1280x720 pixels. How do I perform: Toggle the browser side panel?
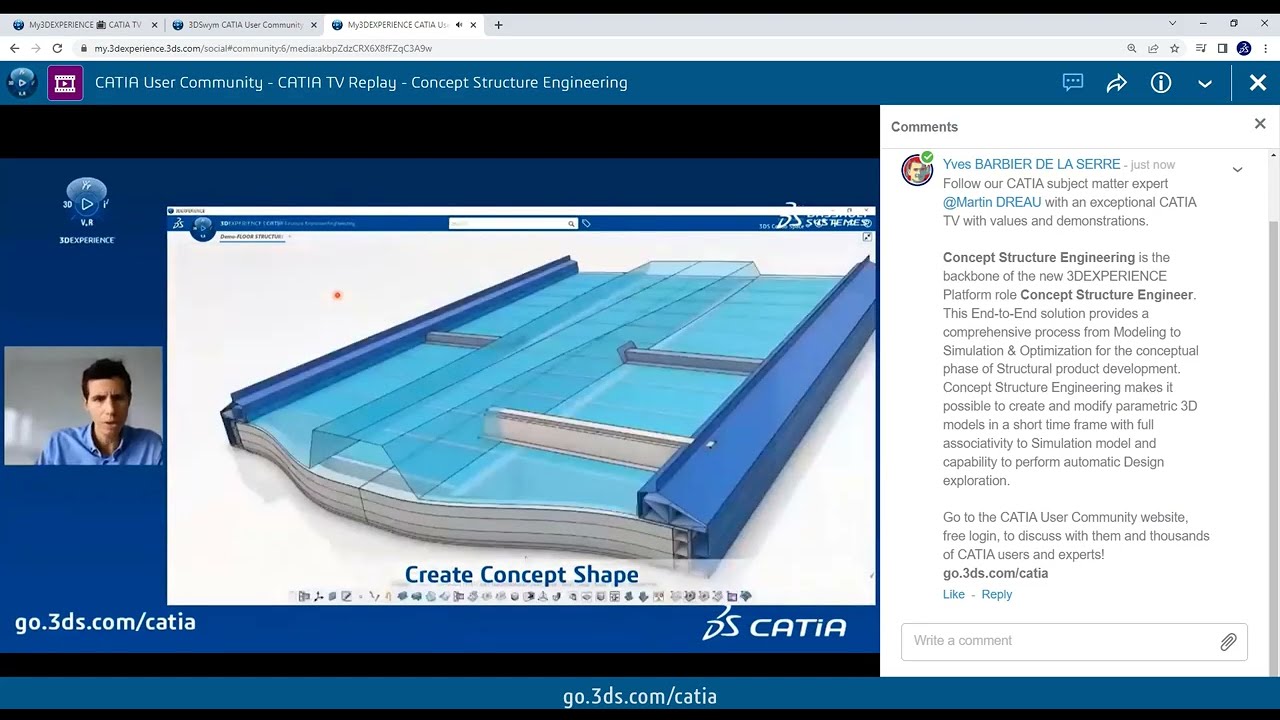(1222, 48)
